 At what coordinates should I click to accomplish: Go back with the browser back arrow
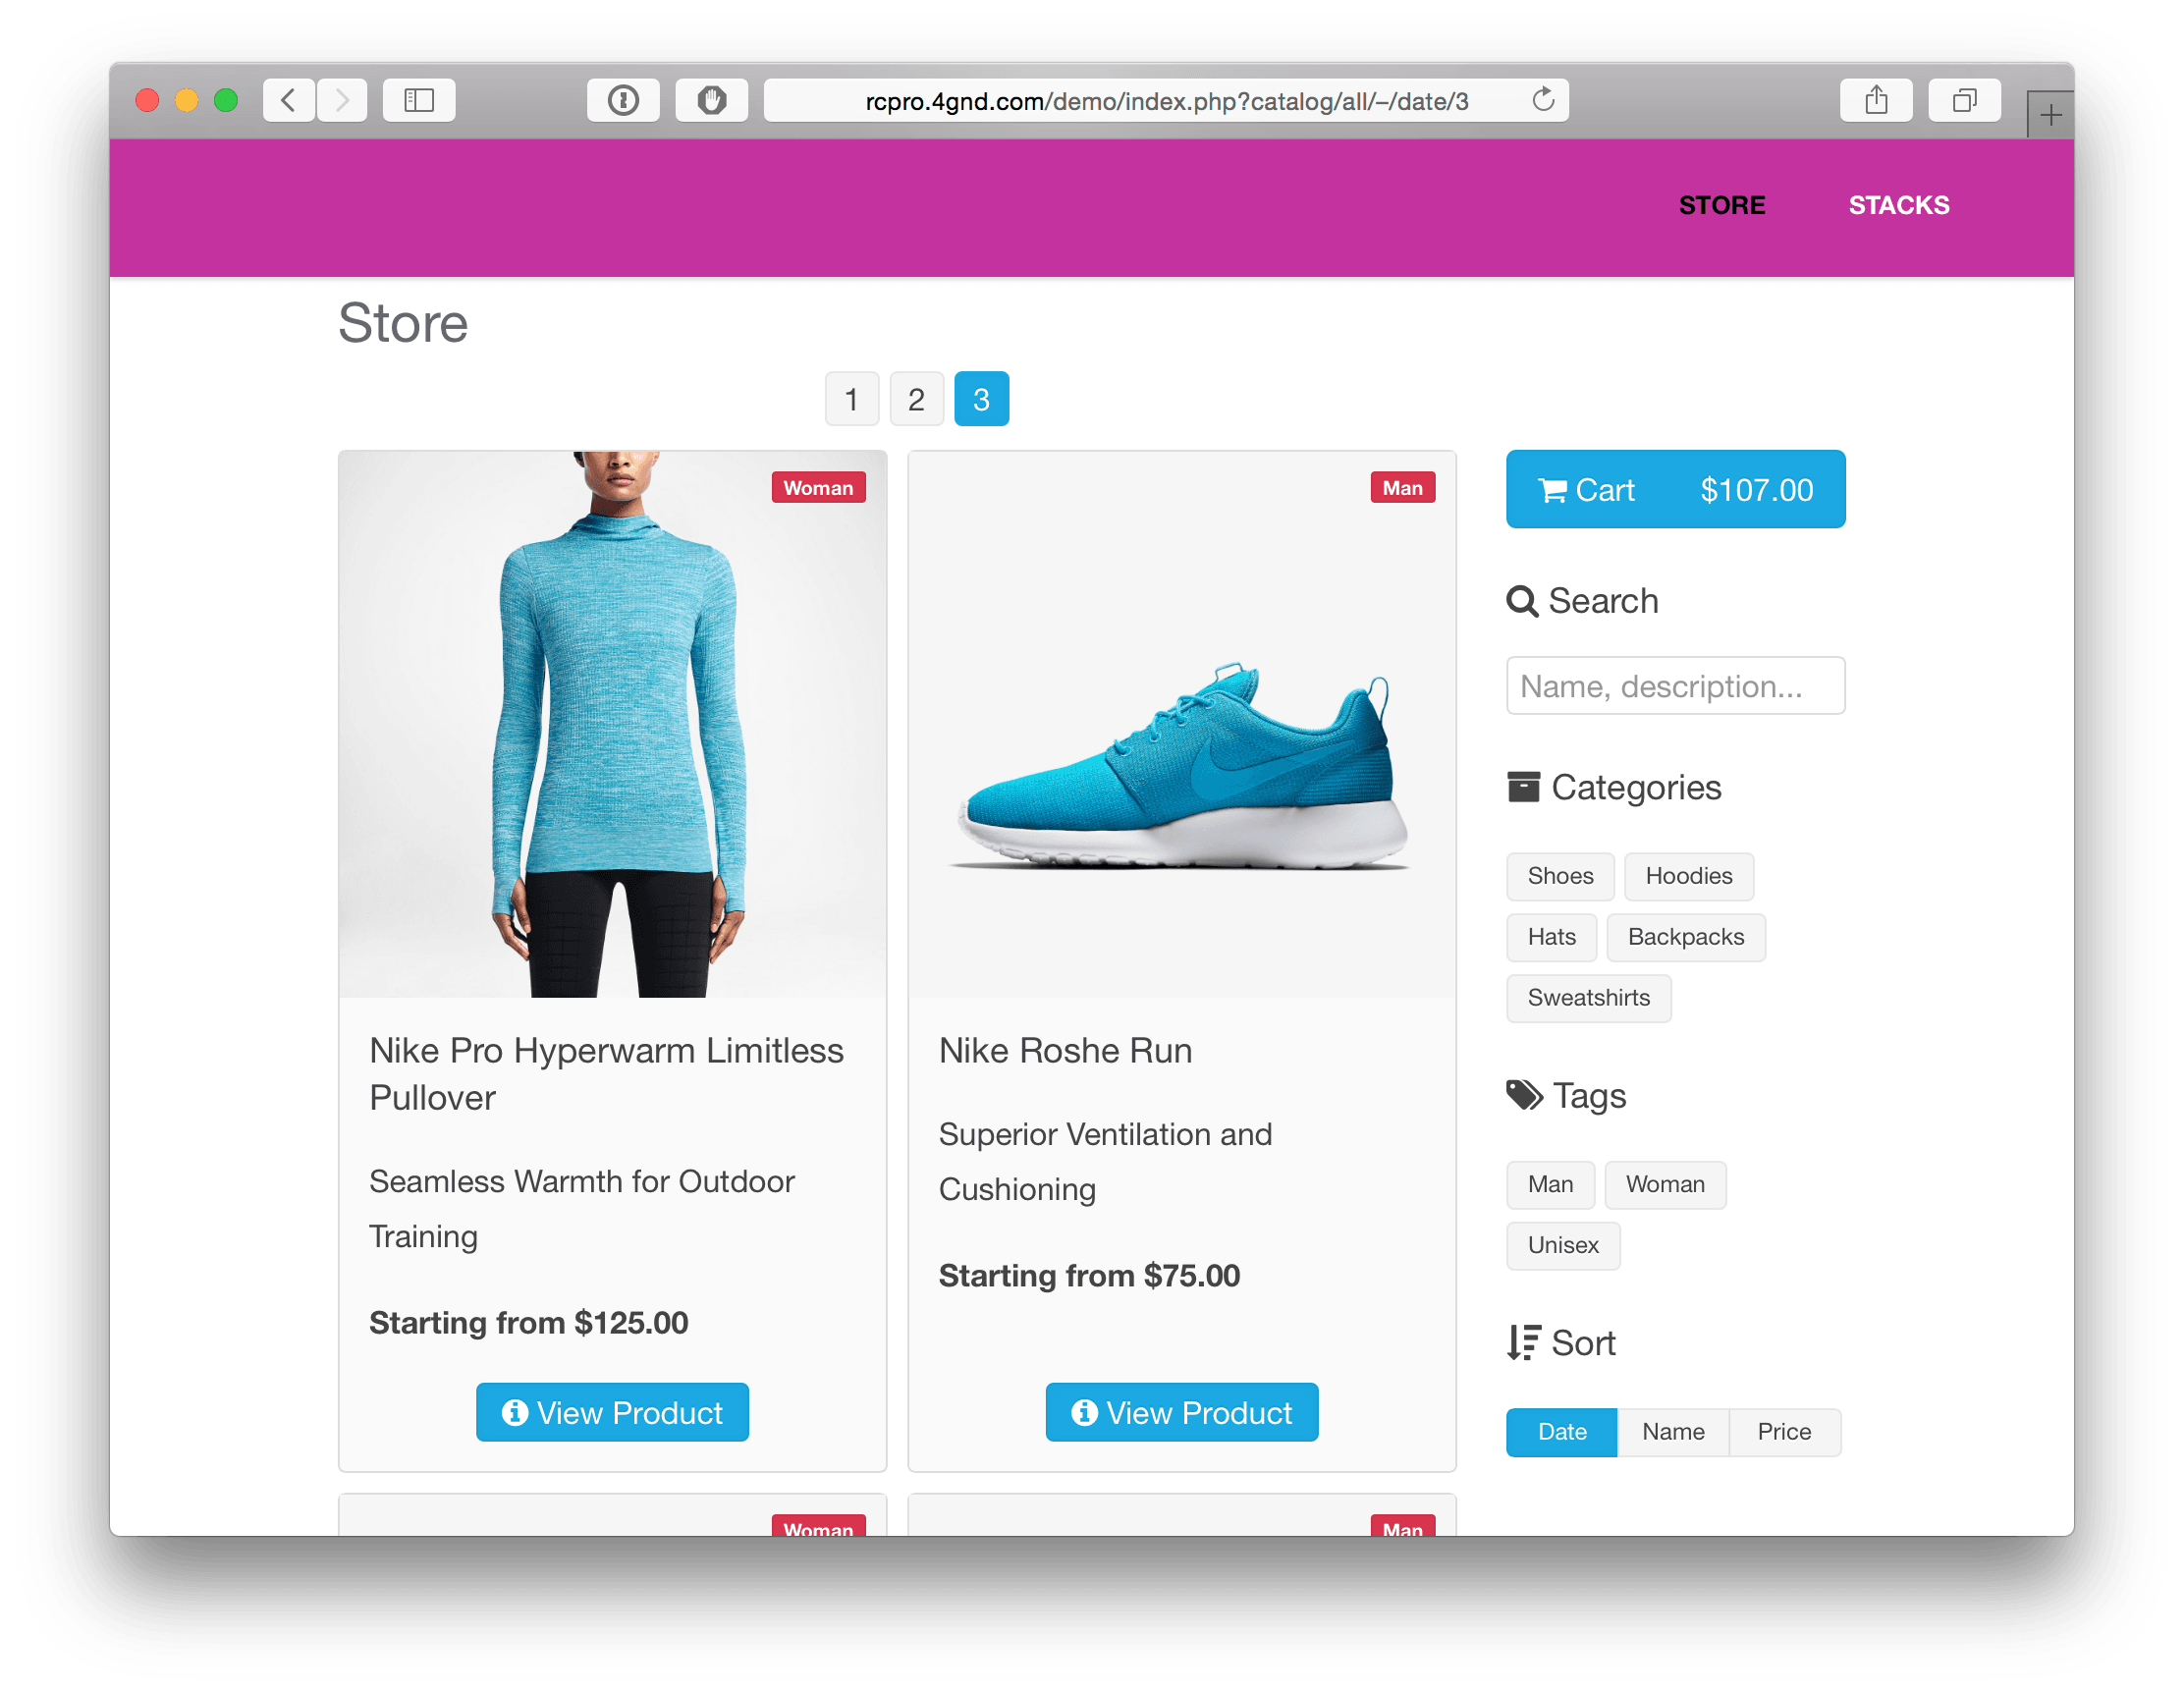pos(289,100)
